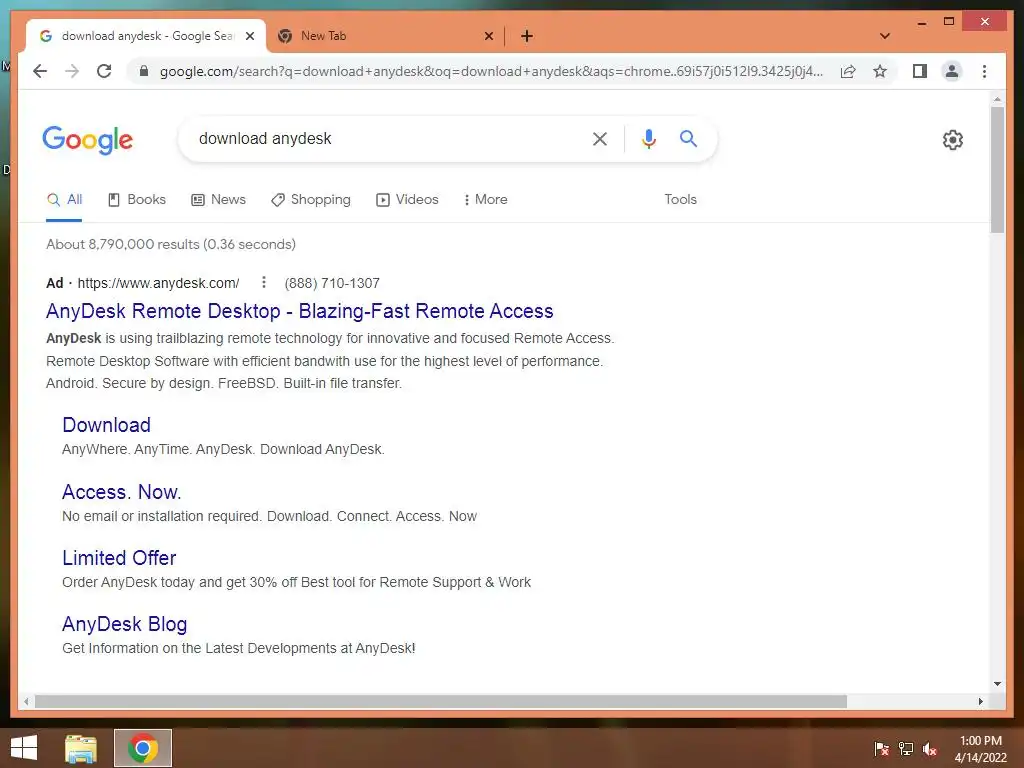This screenshot has width=1024, height=768.
Task: Clear the Google search box with X
Action: tap(600, 138)
